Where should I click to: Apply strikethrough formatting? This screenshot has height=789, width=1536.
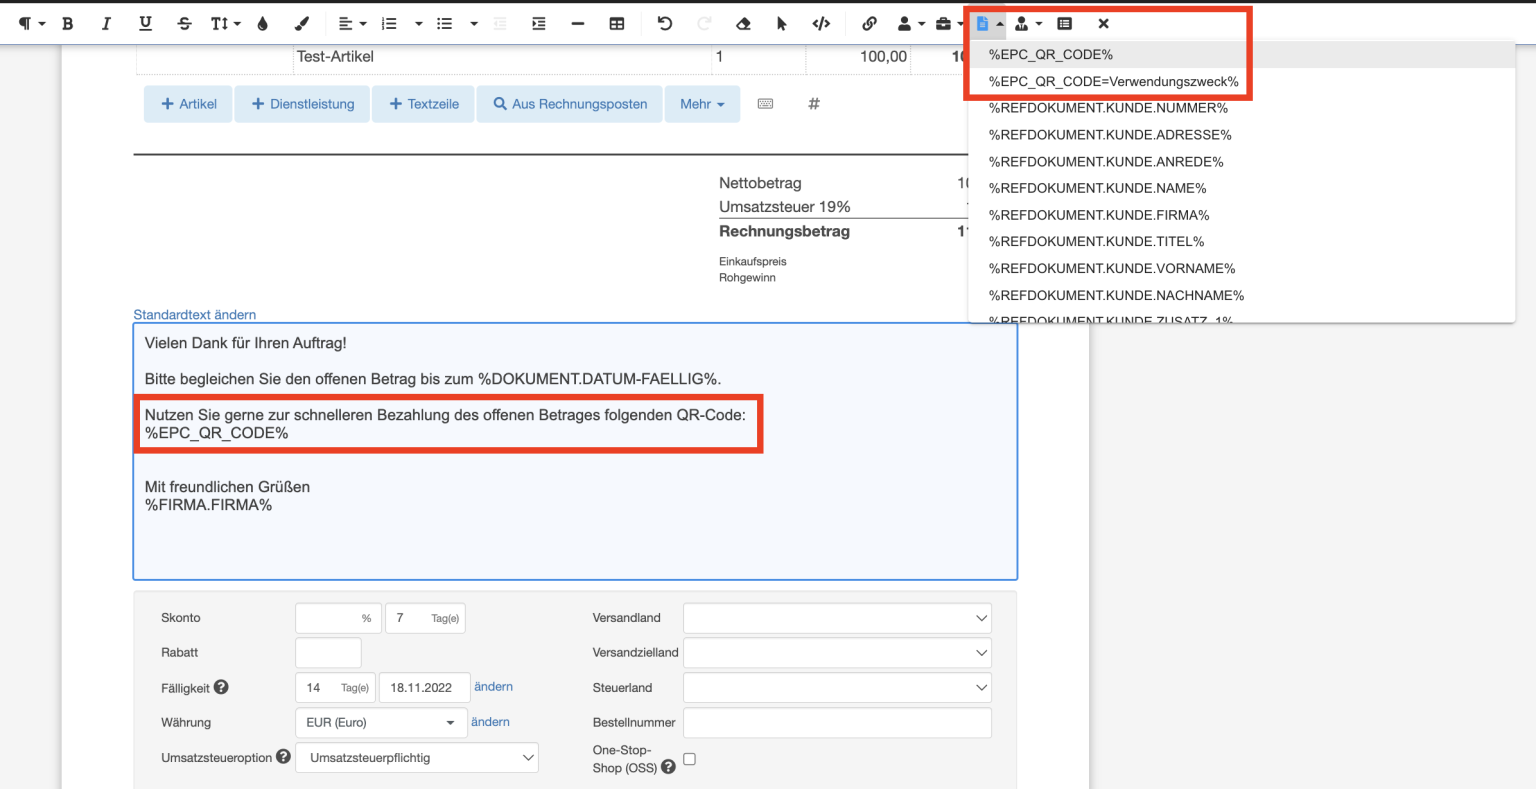184,23
